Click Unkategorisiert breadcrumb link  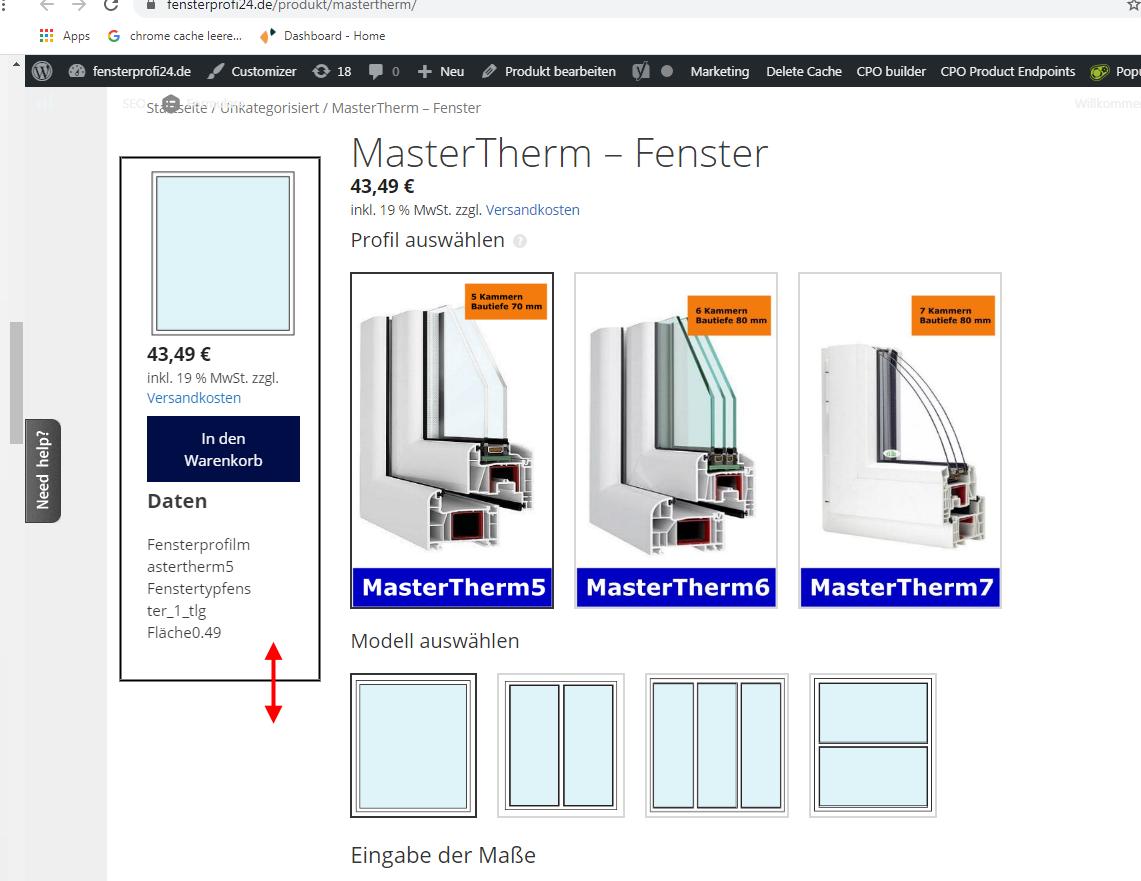pyautogui.click(x=269, y=108)
